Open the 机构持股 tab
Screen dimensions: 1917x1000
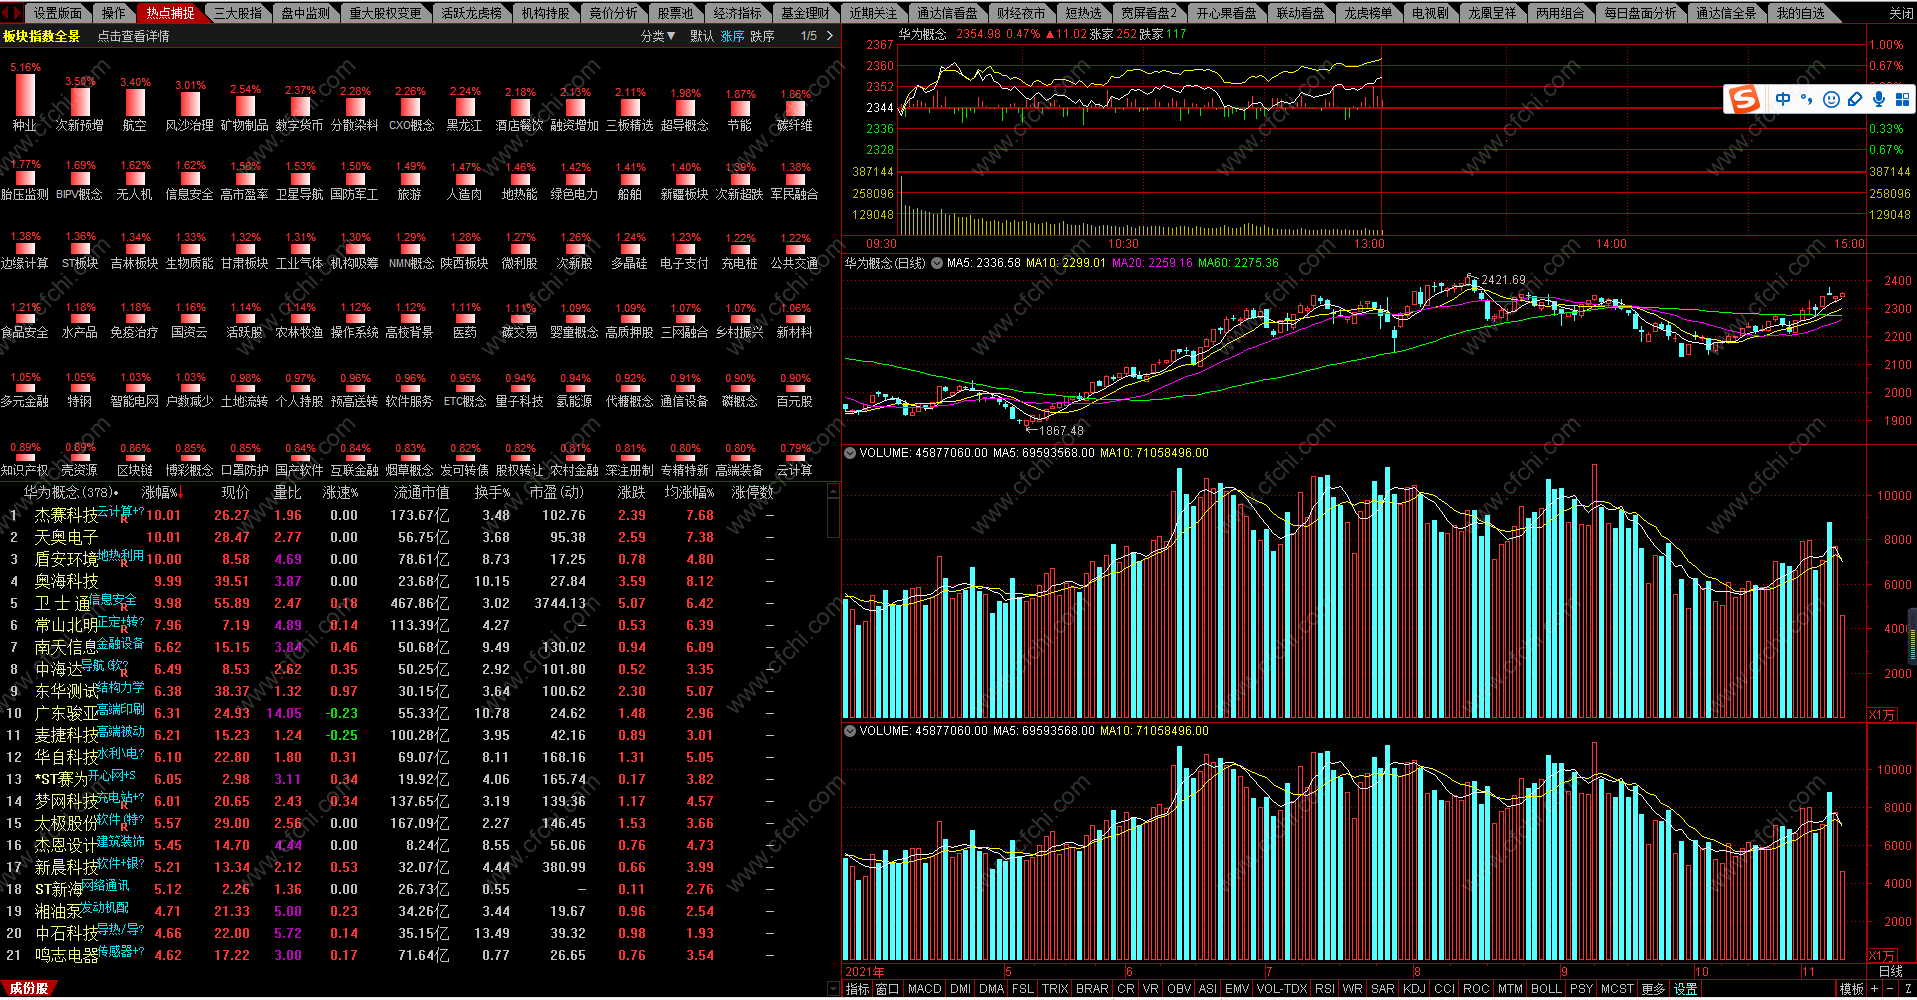point(545,13)
